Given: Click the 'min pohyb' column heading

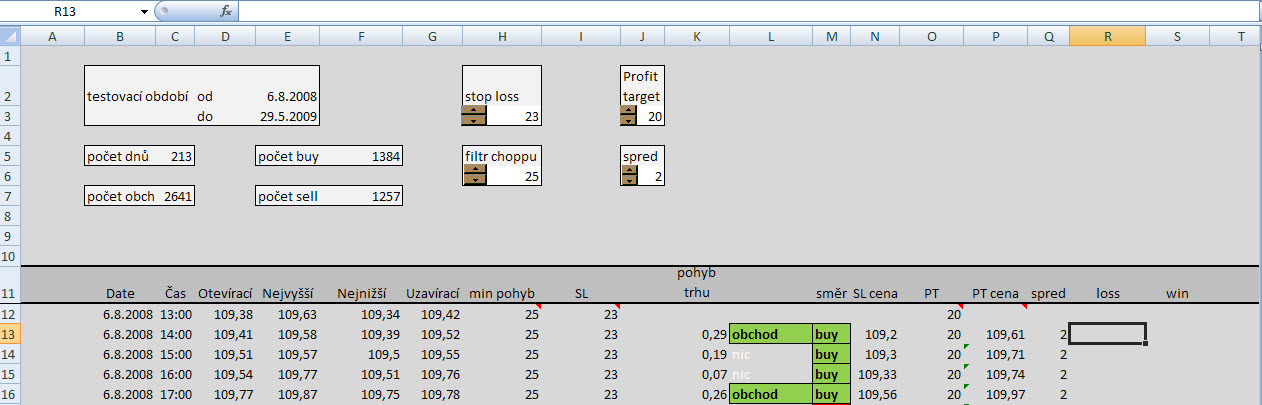Looking at the screenshot, I should point(502,294).
